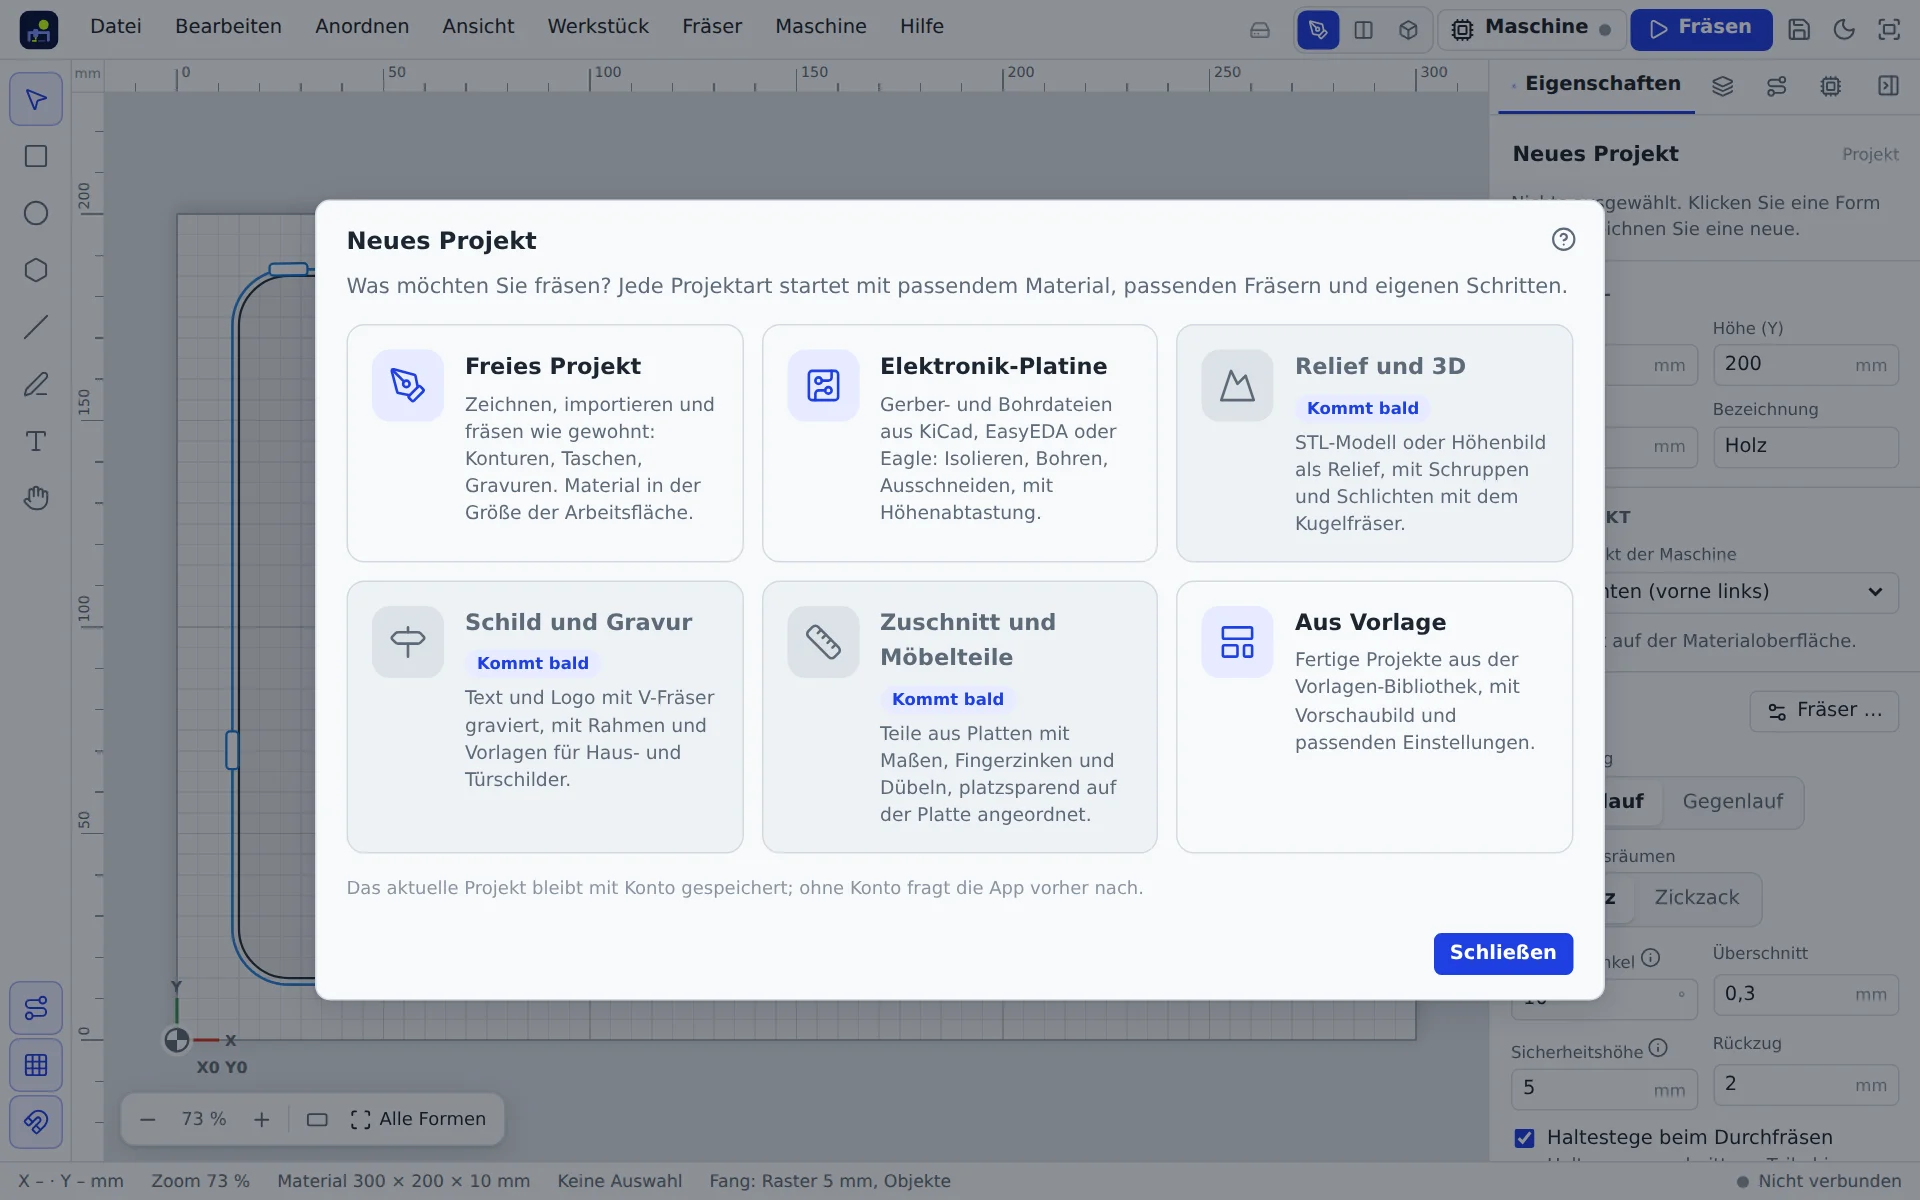
Task: Open the layers panel icon
Action: coord(1722,86)
